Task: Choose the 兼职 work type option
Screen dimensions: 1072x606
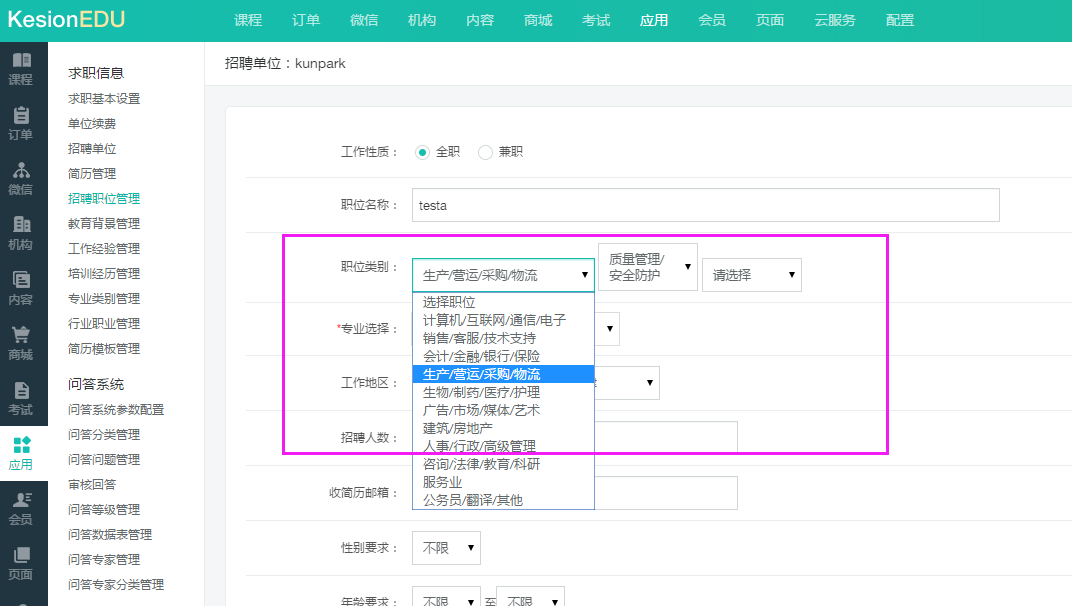Action: (486, 152)
